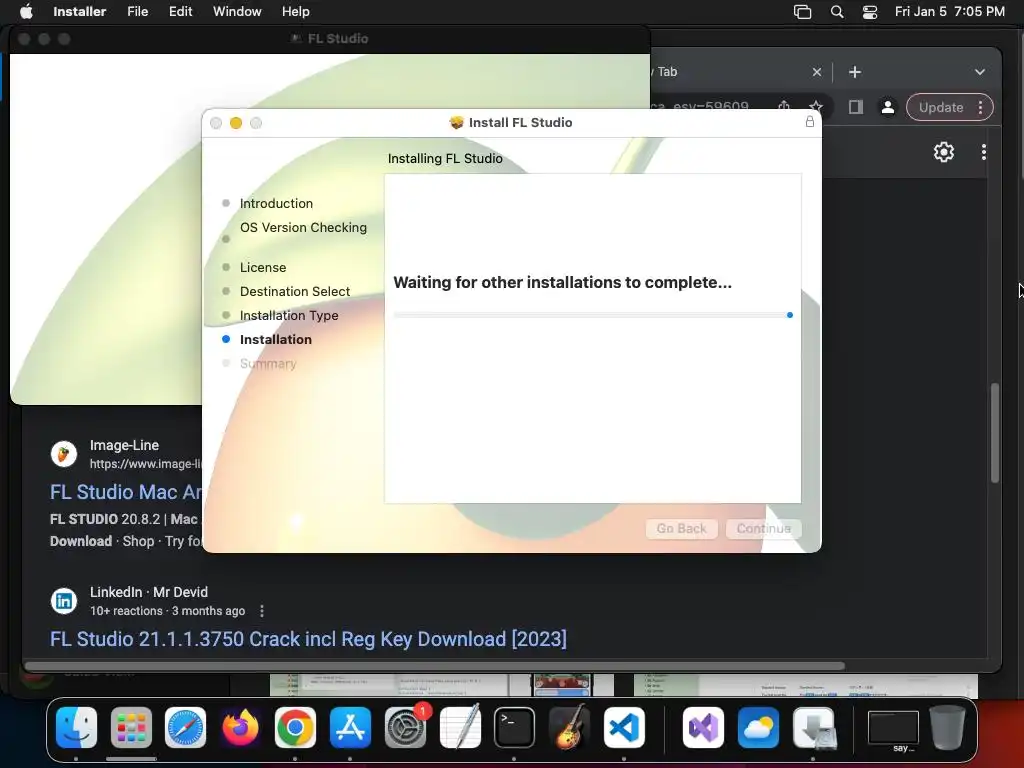
Task: Click the waiting for other installations message
Action: tap(562, 283)
